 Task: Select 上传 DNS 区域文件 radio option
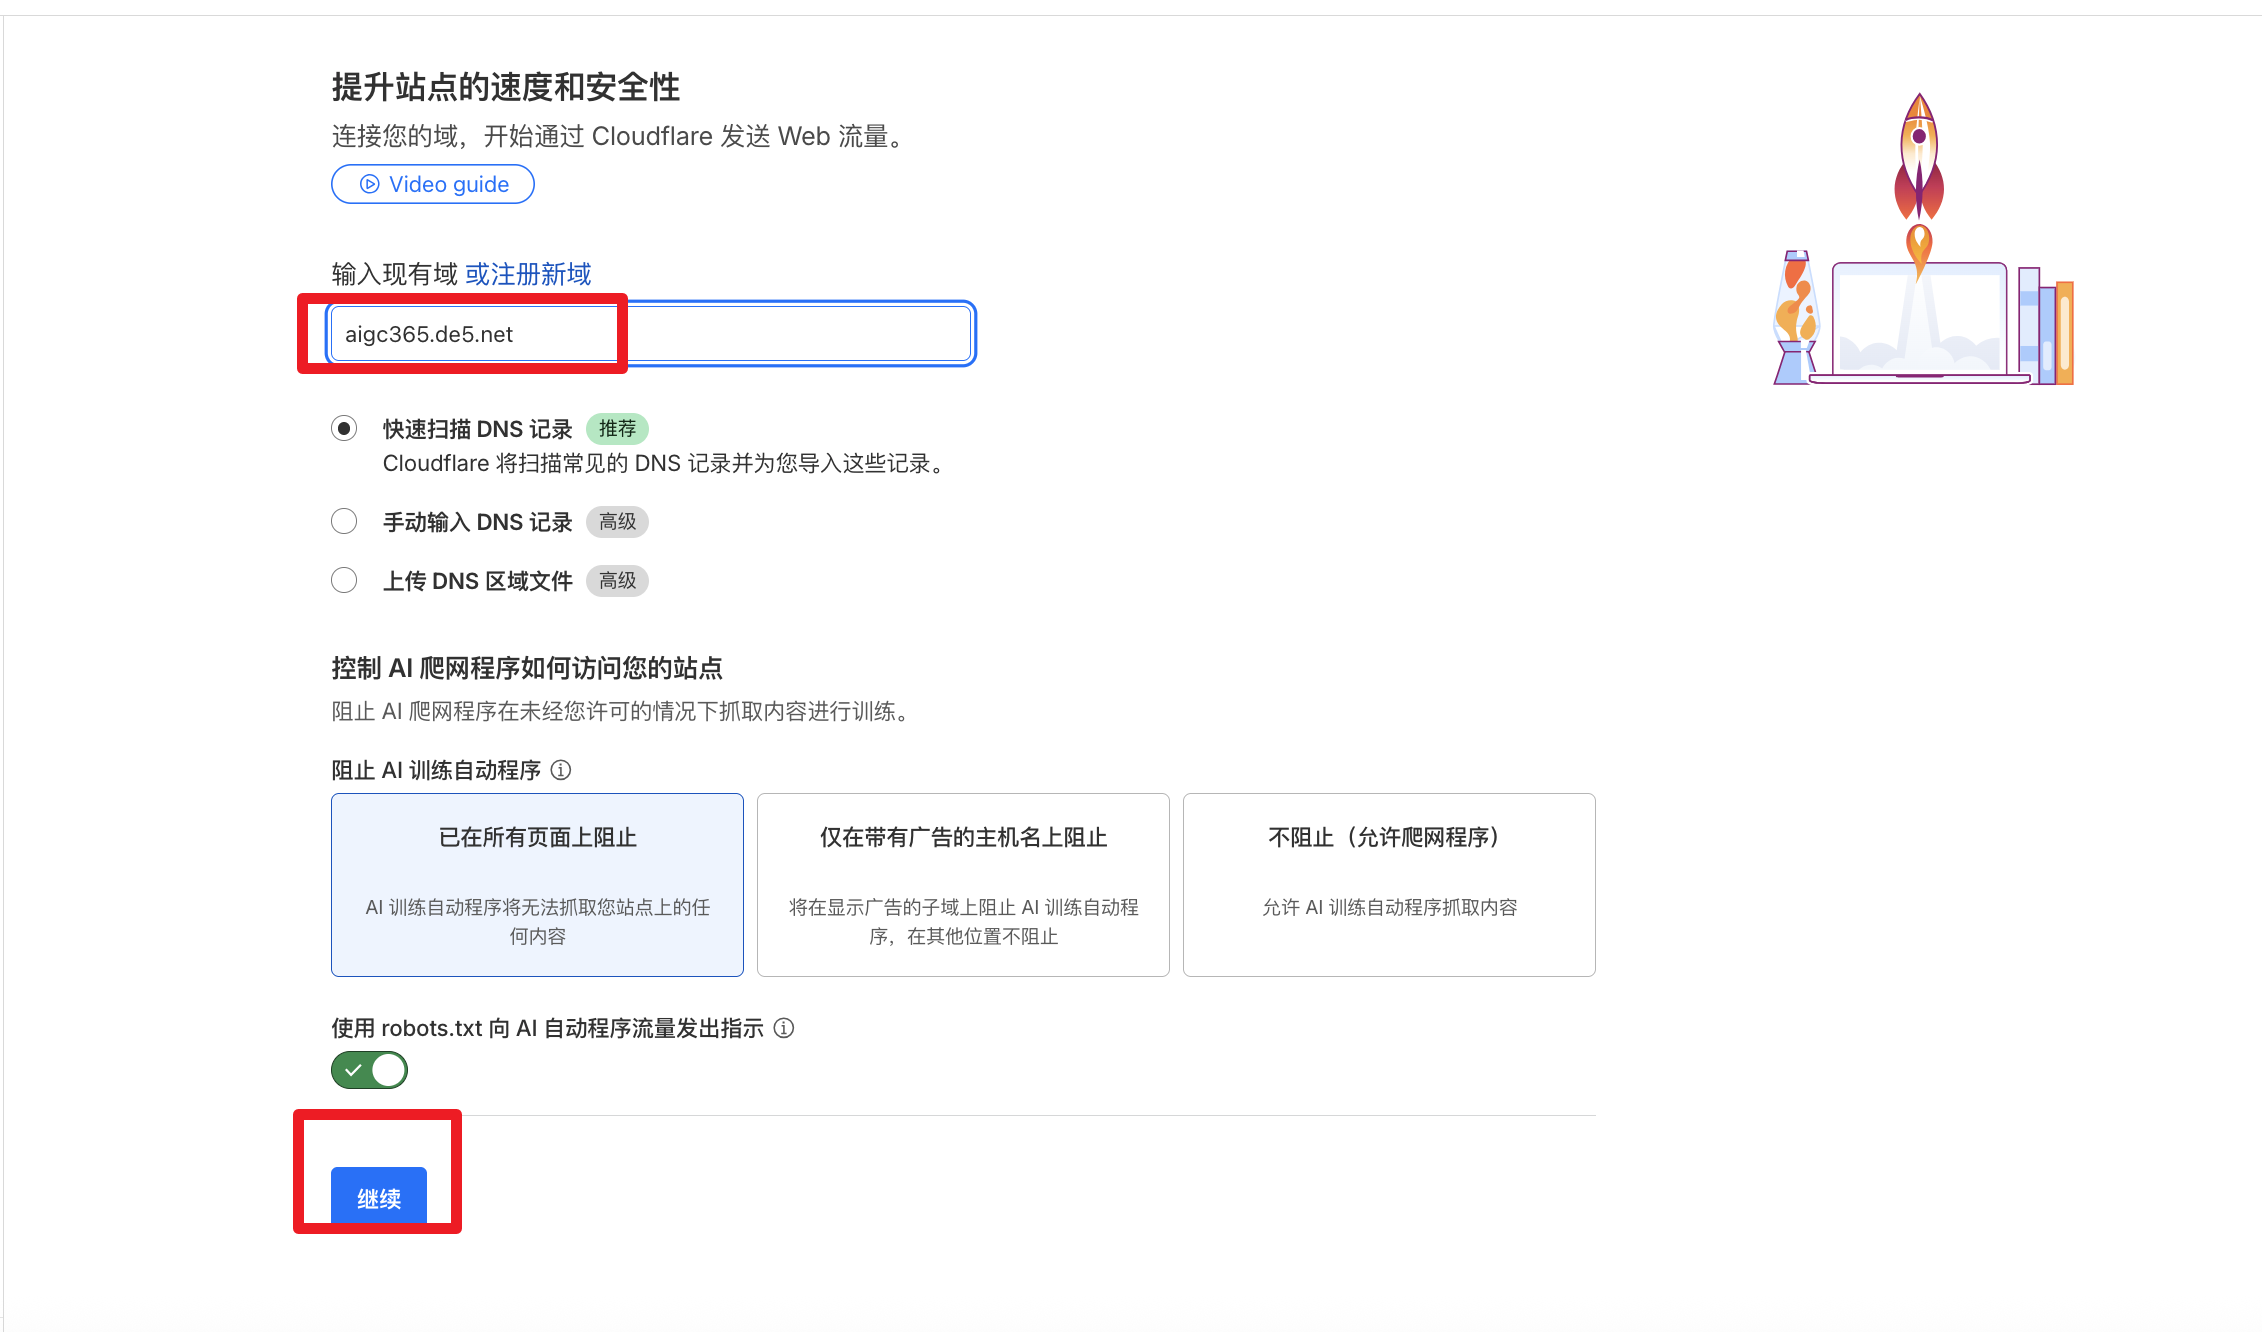click(x=344, y=580)
